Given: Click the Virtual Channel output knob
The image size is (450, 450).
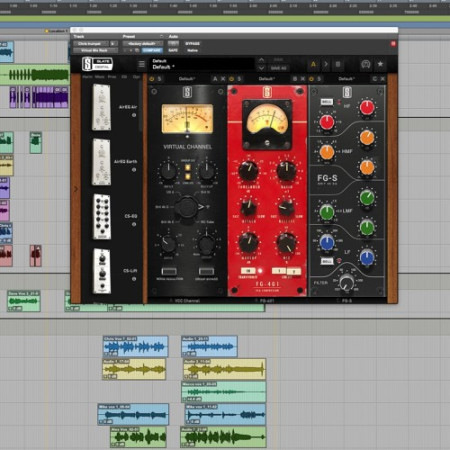Looking at the screenshot, I should [207, 172].
